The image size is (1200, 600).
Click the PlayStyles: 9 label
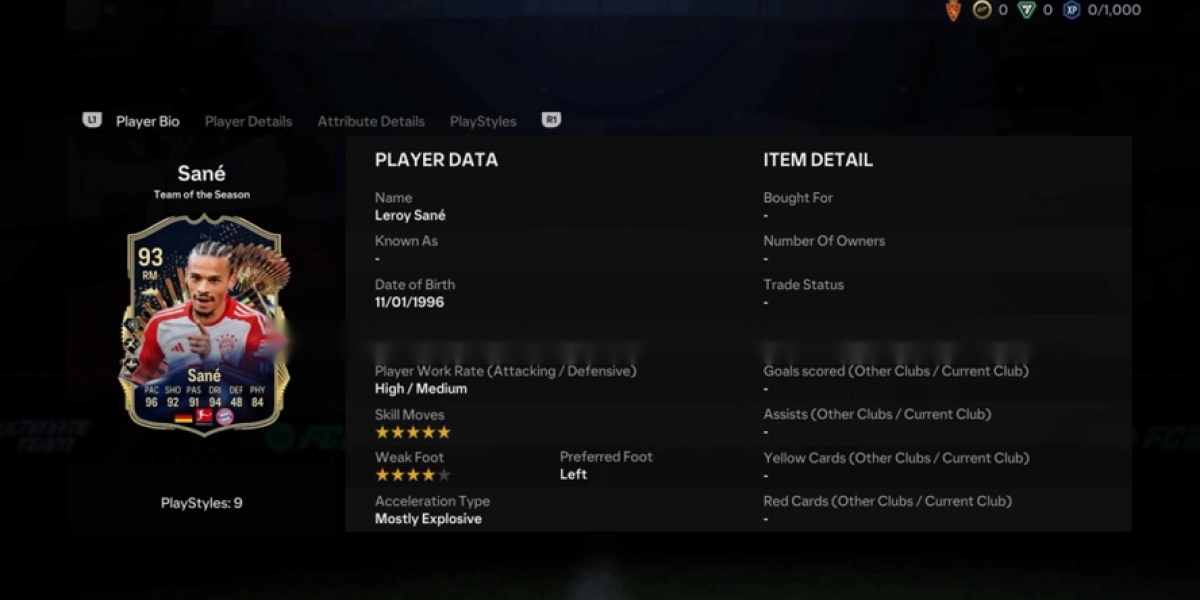tap(201, 503)
